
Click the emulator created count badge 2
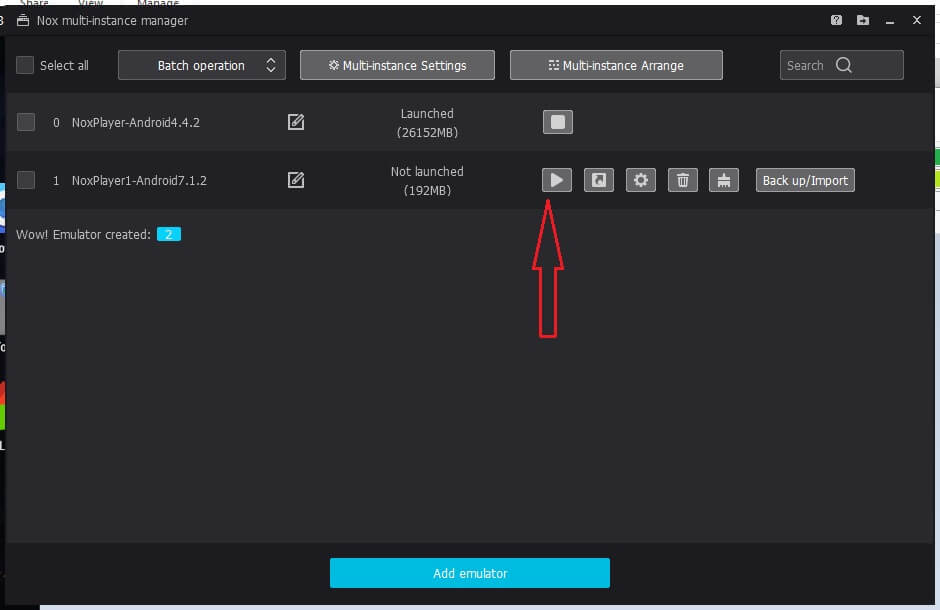(168, 234)
